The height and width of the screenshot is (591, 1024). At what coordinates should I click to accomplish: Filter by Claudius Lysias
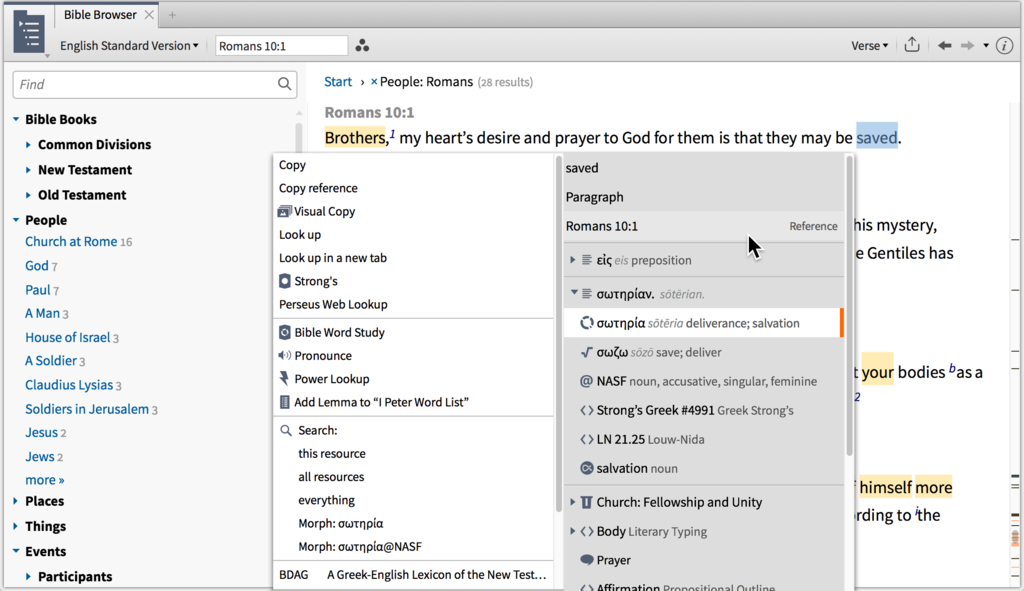click(x=69, y=385)
